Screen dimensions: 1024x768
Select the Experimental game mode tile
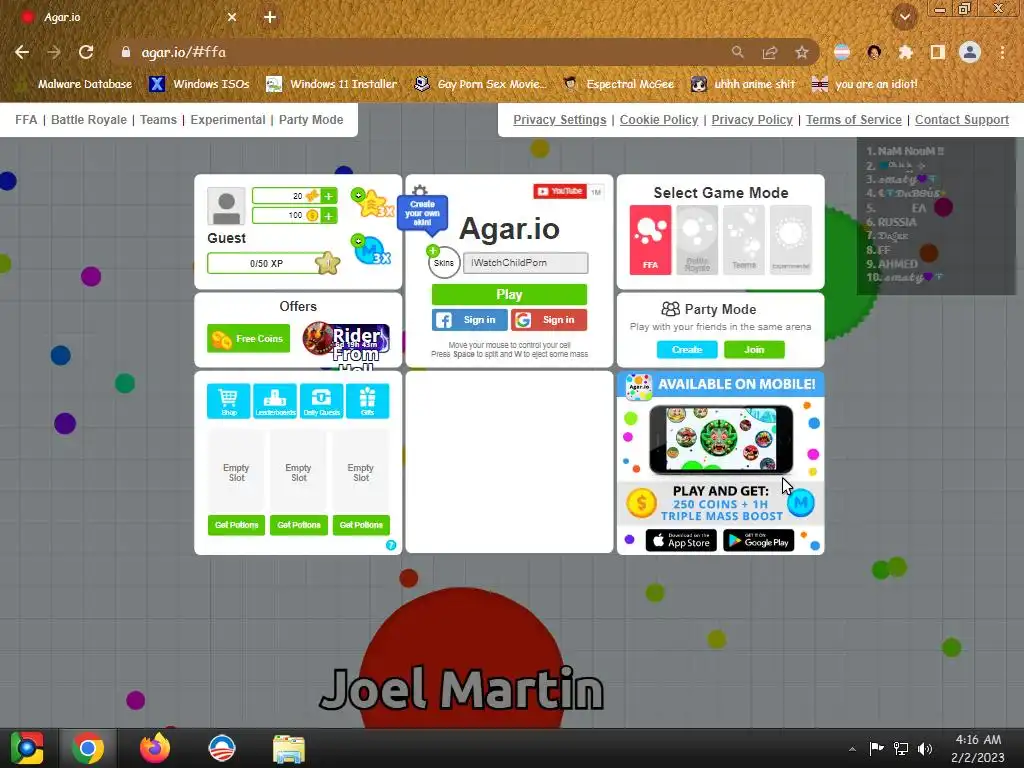(x=791, y=240)
